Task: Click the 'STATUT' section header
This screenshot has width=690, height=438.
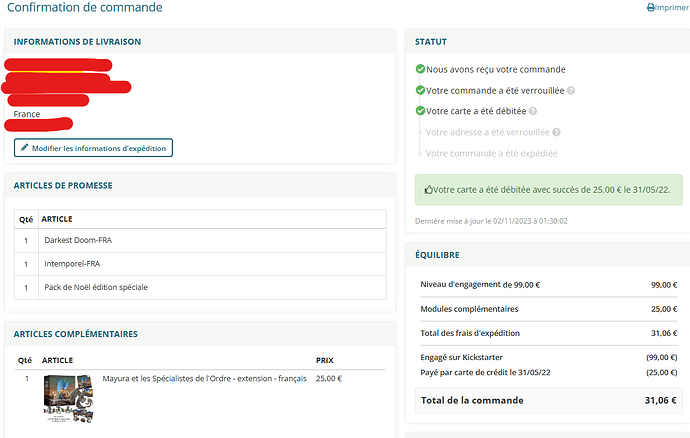Action: (x=431, y=42)
